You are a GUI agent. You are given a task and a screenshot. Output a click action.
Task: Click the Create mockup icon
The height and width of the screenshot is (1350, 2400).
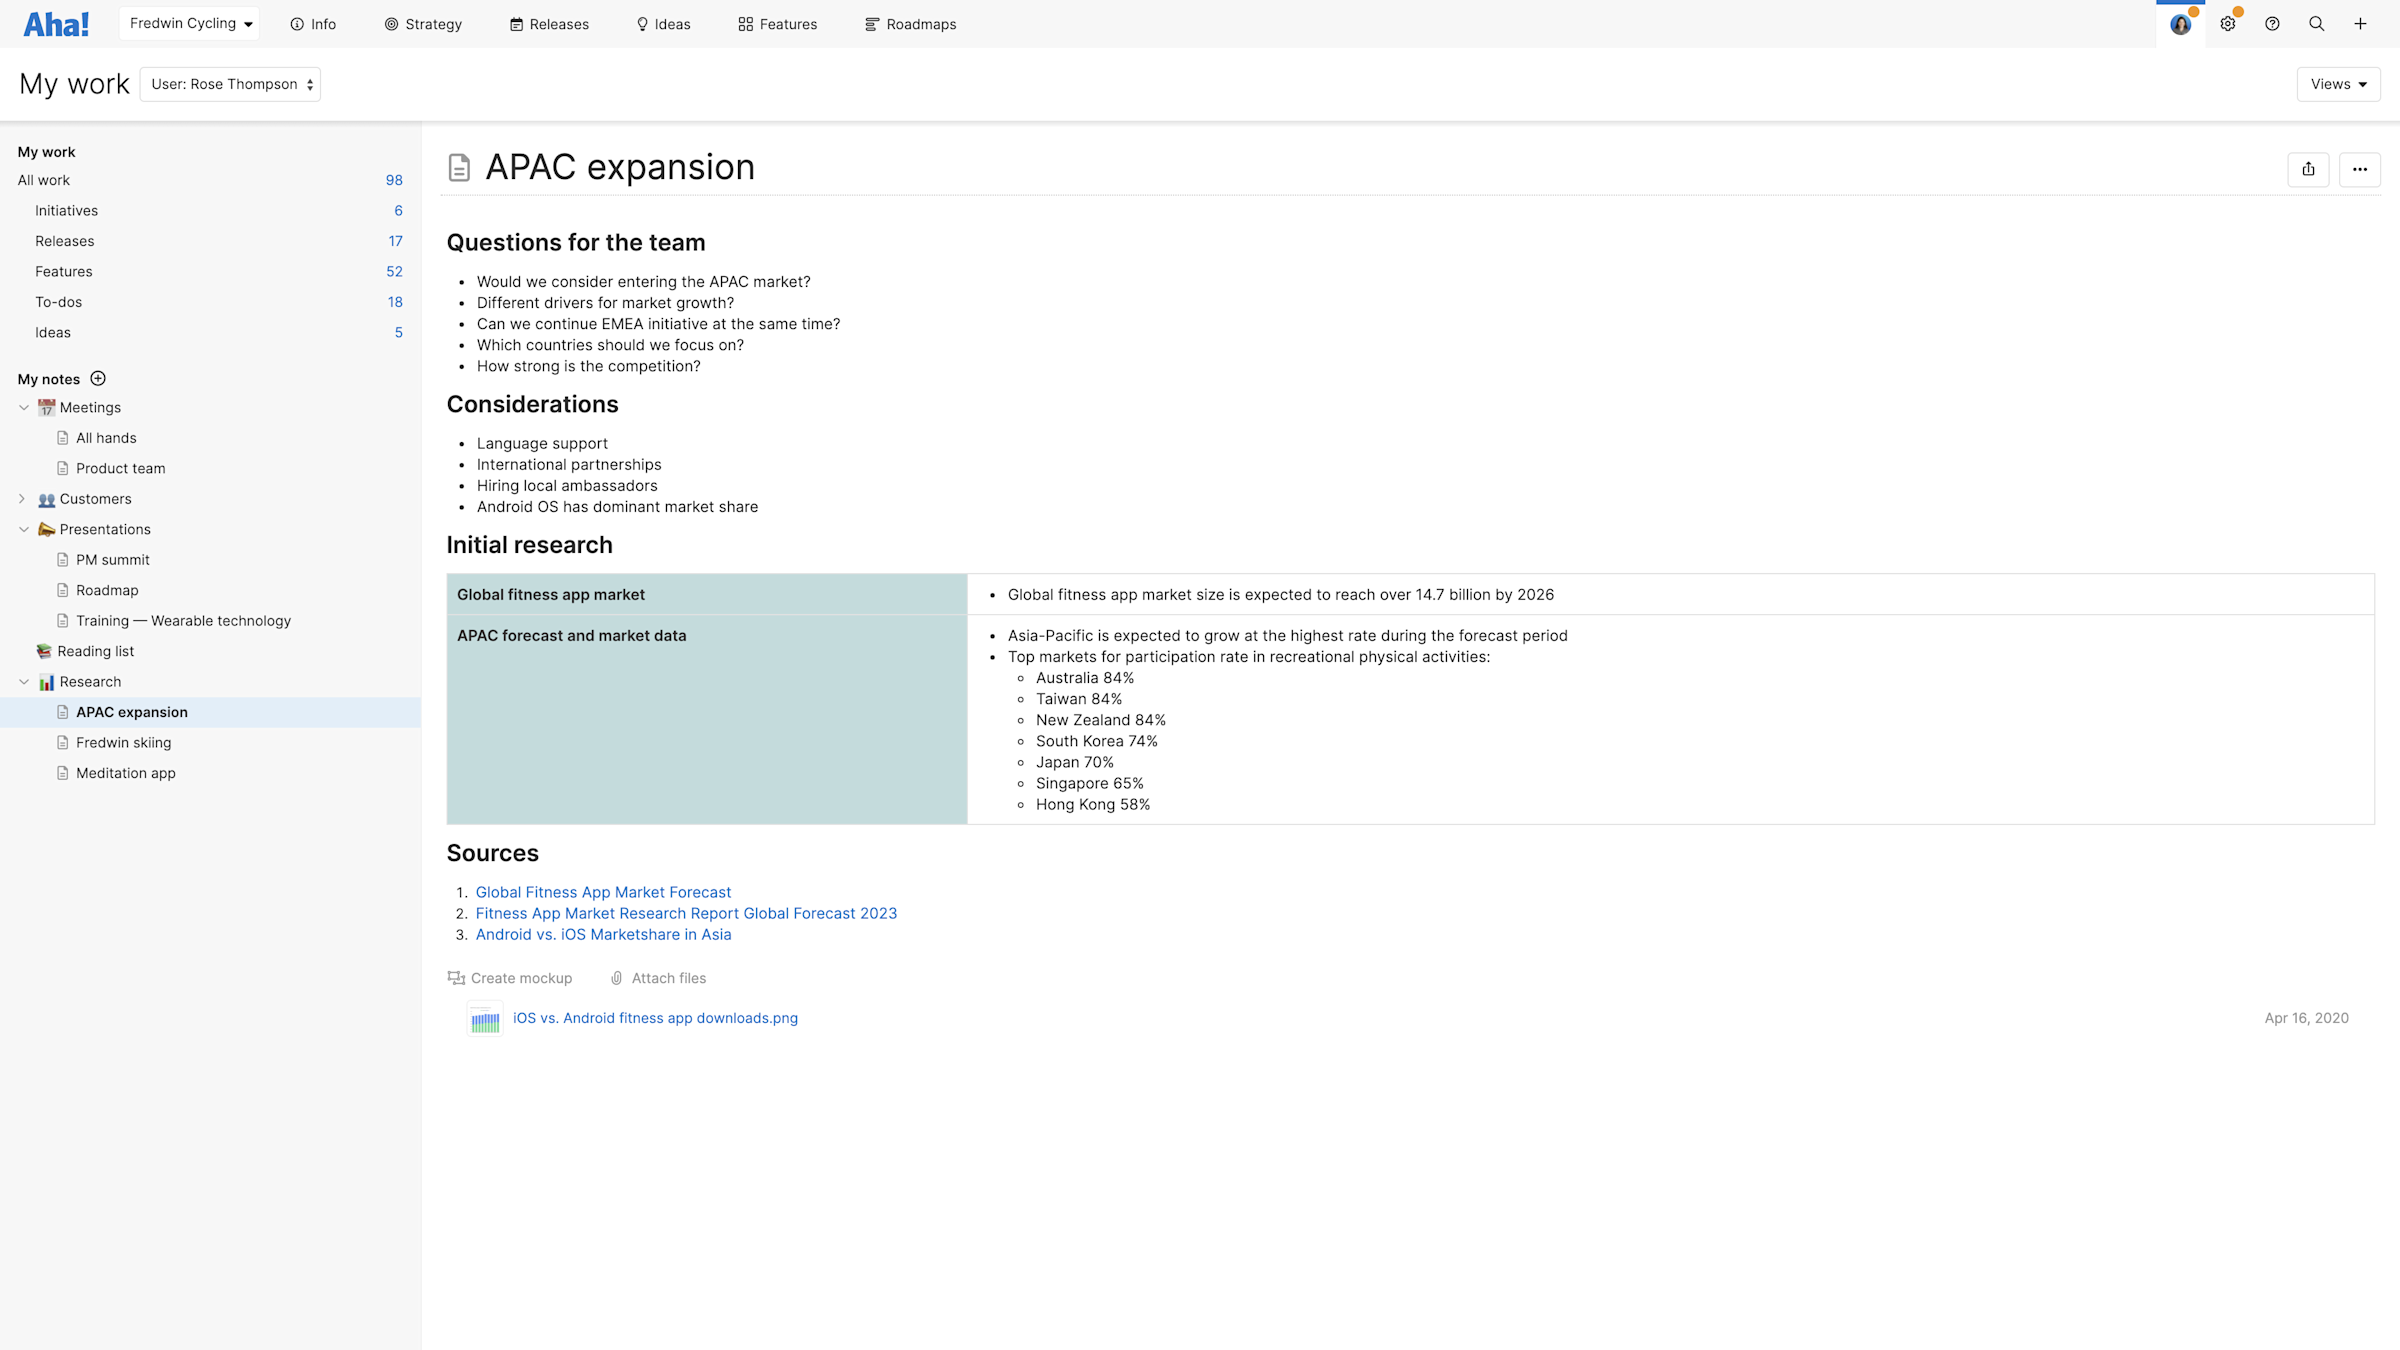click(457, 977)
